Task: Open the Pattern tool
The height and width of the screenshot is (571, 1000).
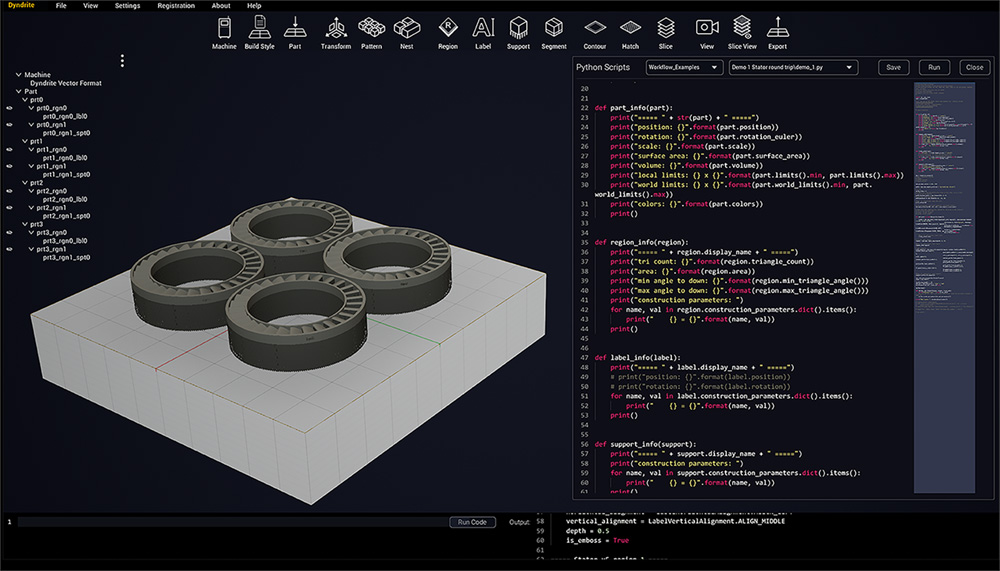Action: pos(372,28)
